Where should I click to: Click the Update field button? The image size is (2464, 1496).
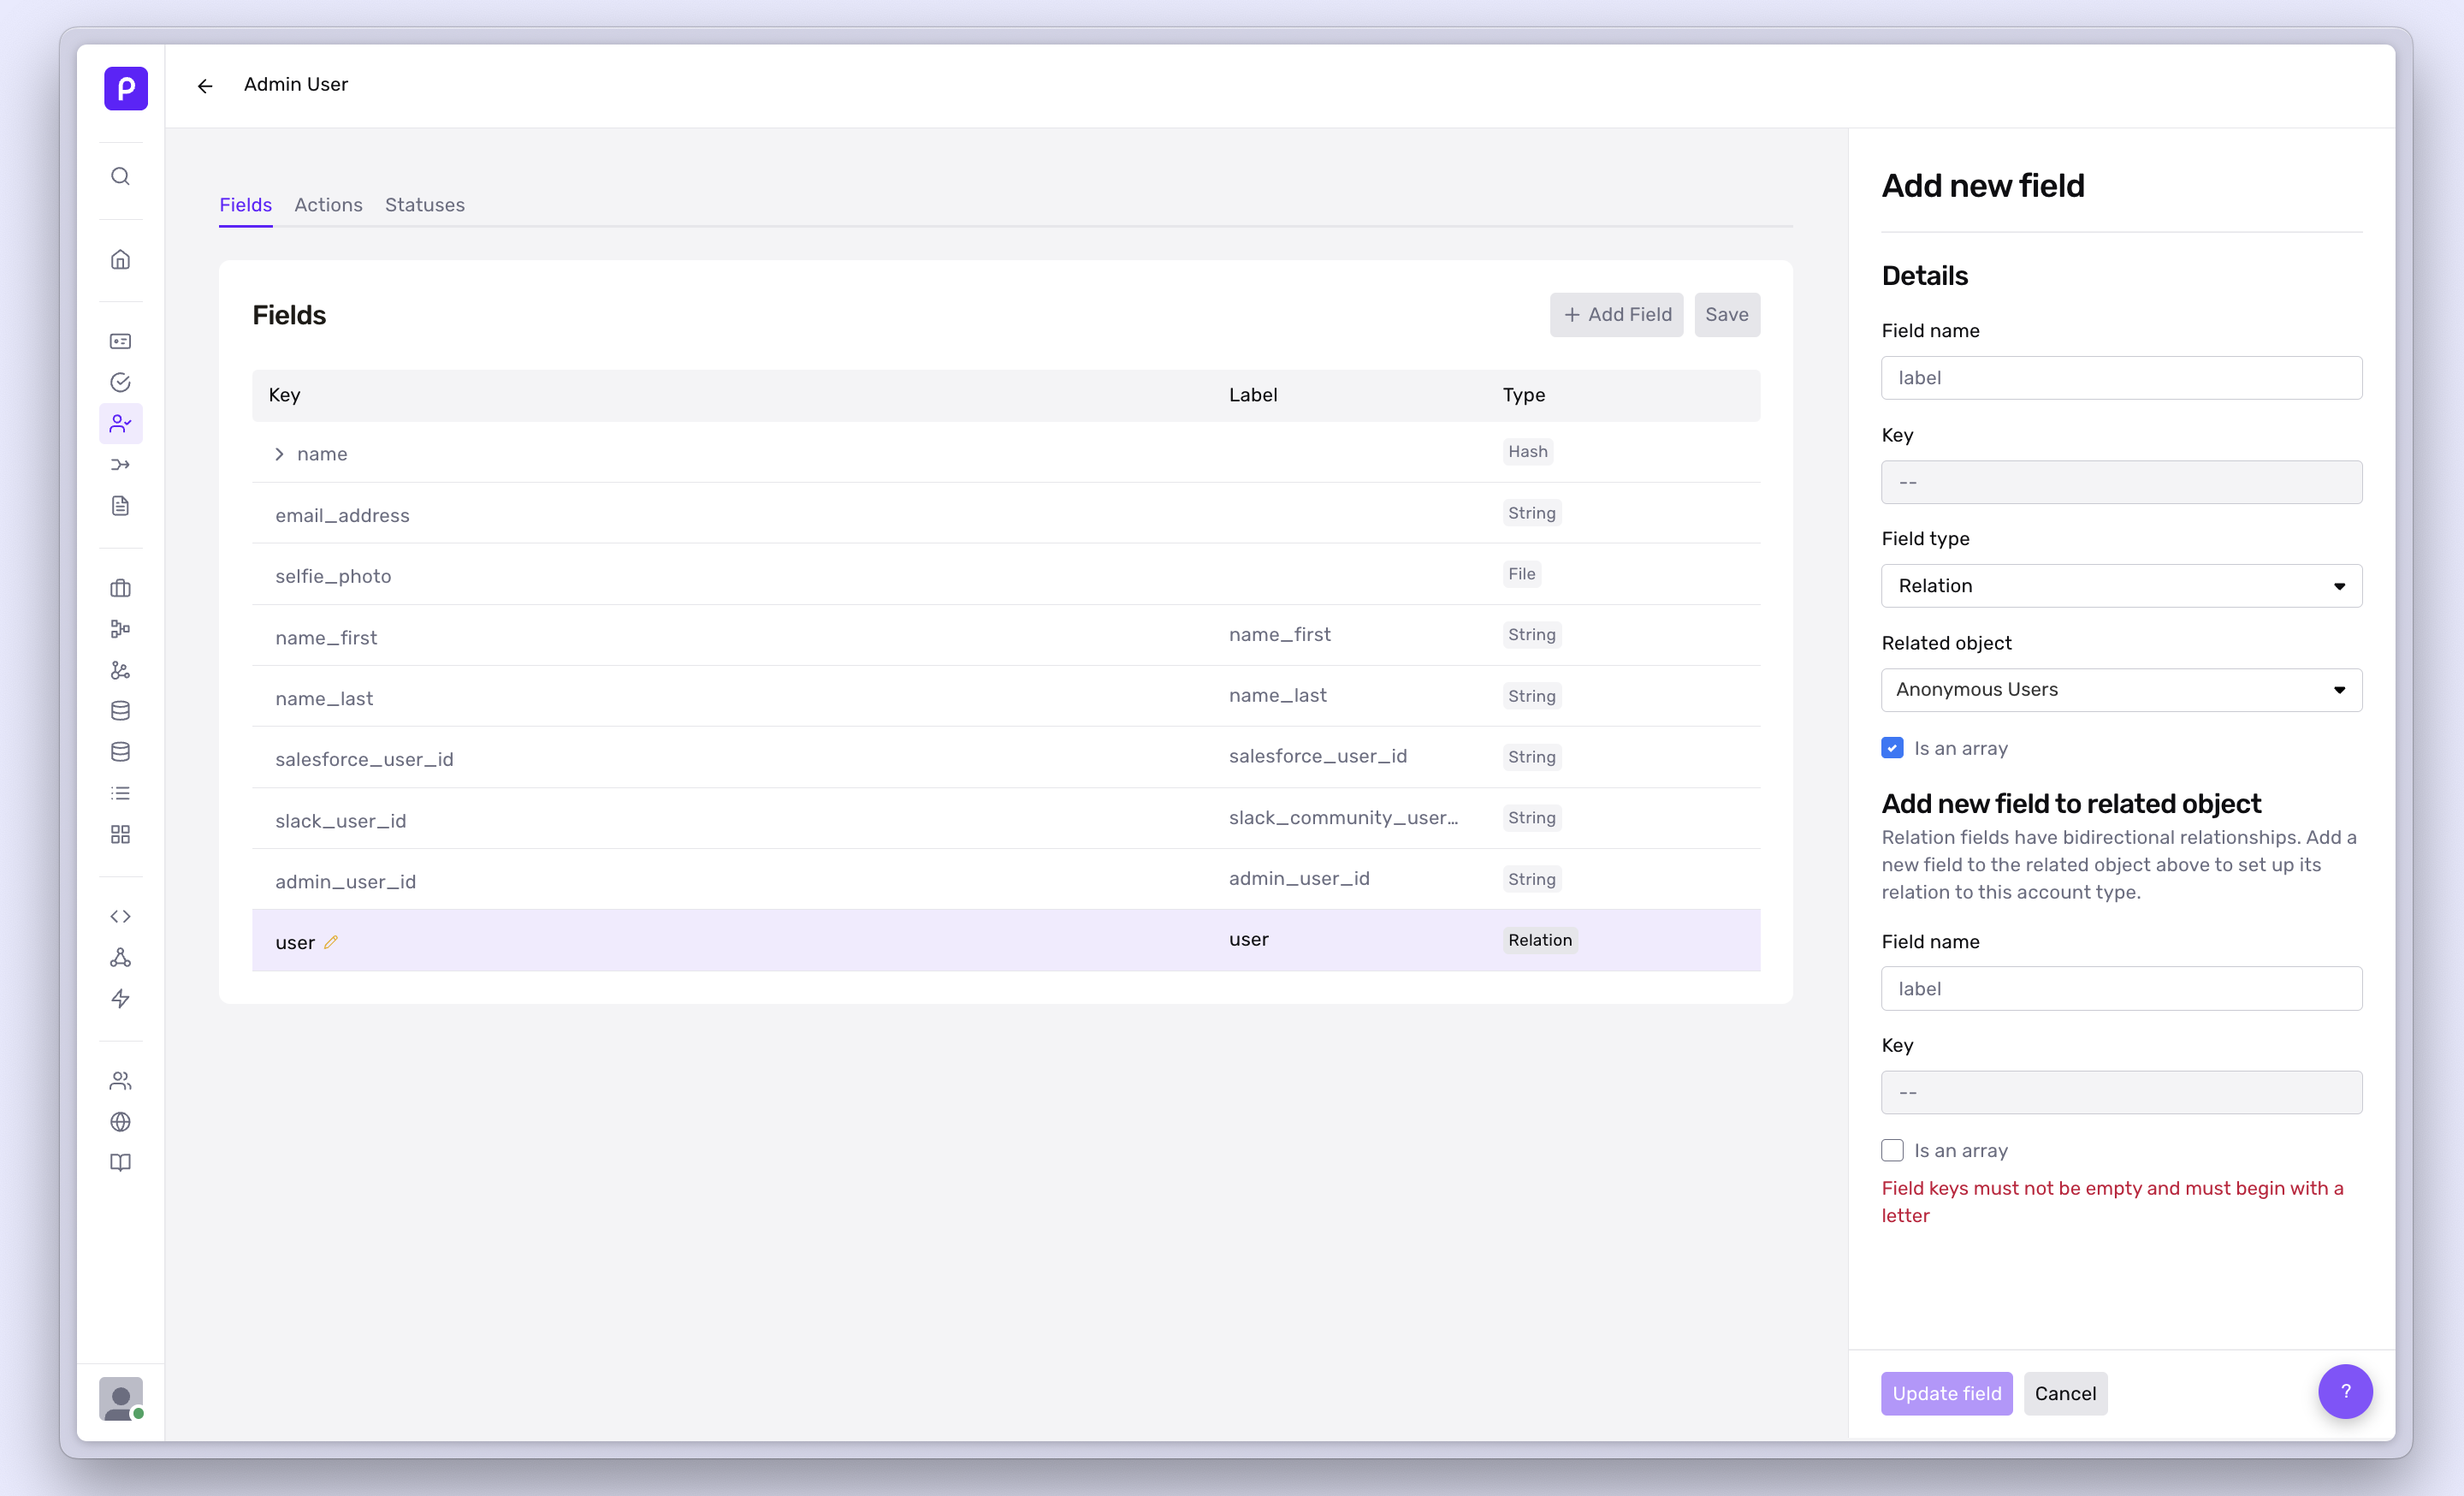point(1946,1393)
